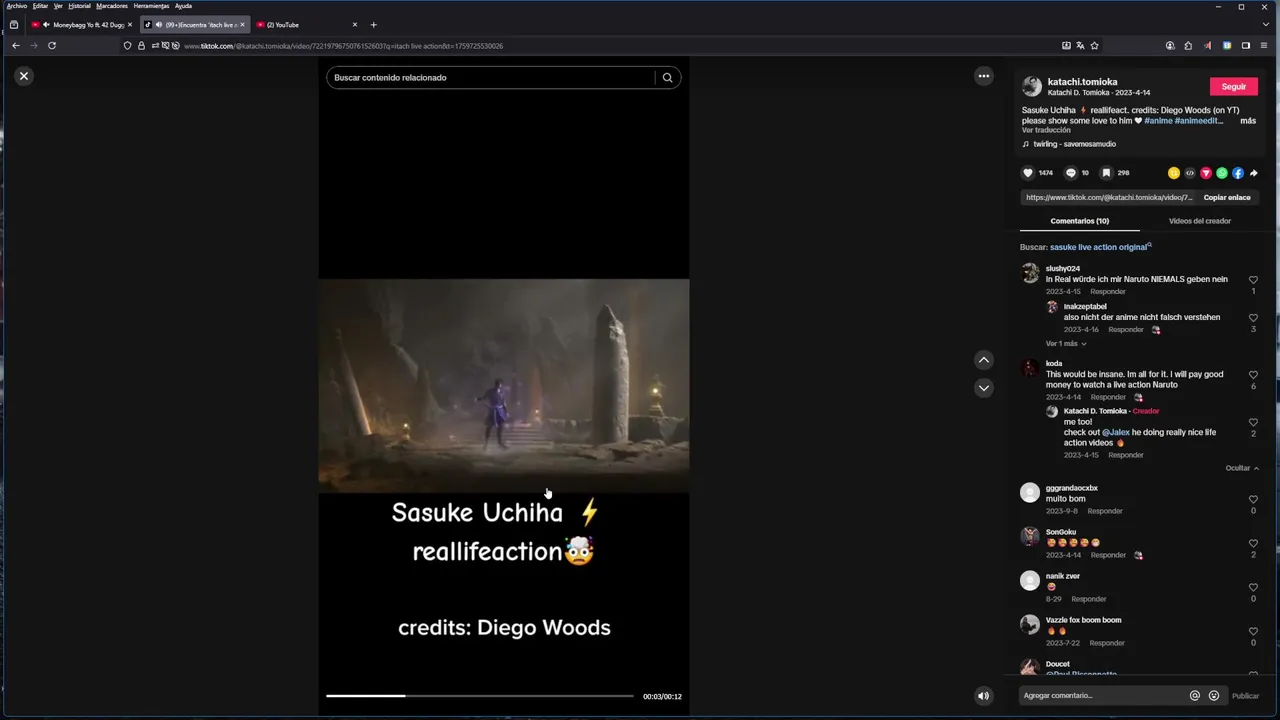Like the video with the heart icon

1028,173
